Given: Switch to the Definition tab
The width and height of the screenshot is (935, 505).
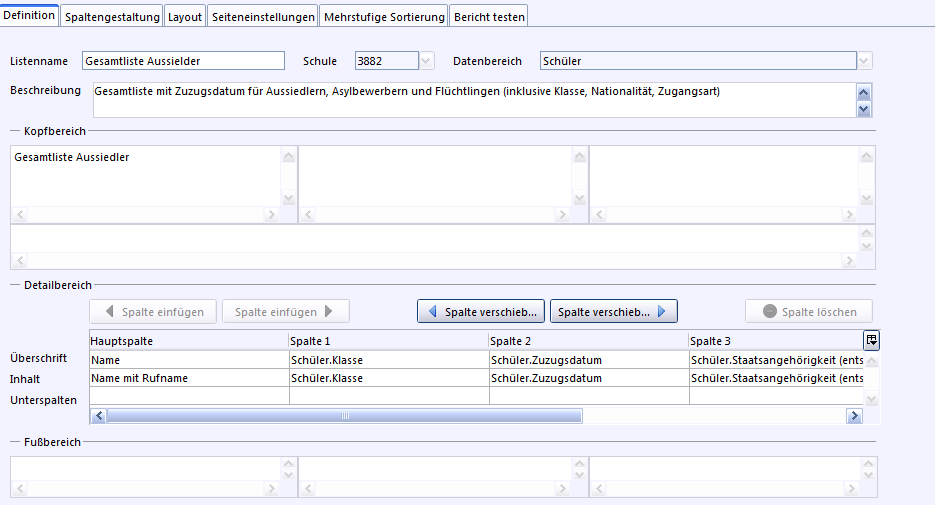Looking at the screenshot, I should 29,15.
